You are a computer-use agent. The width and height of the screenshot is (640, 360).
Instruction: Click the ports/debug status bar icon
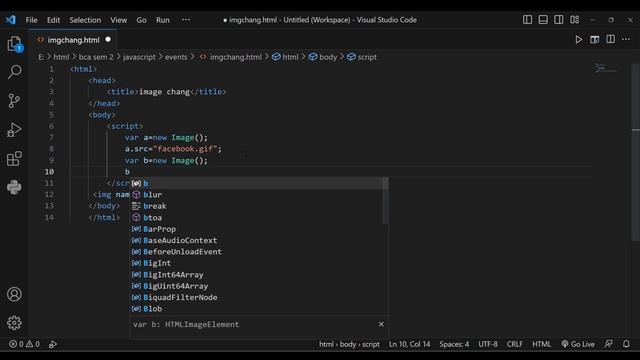[53, 344]
